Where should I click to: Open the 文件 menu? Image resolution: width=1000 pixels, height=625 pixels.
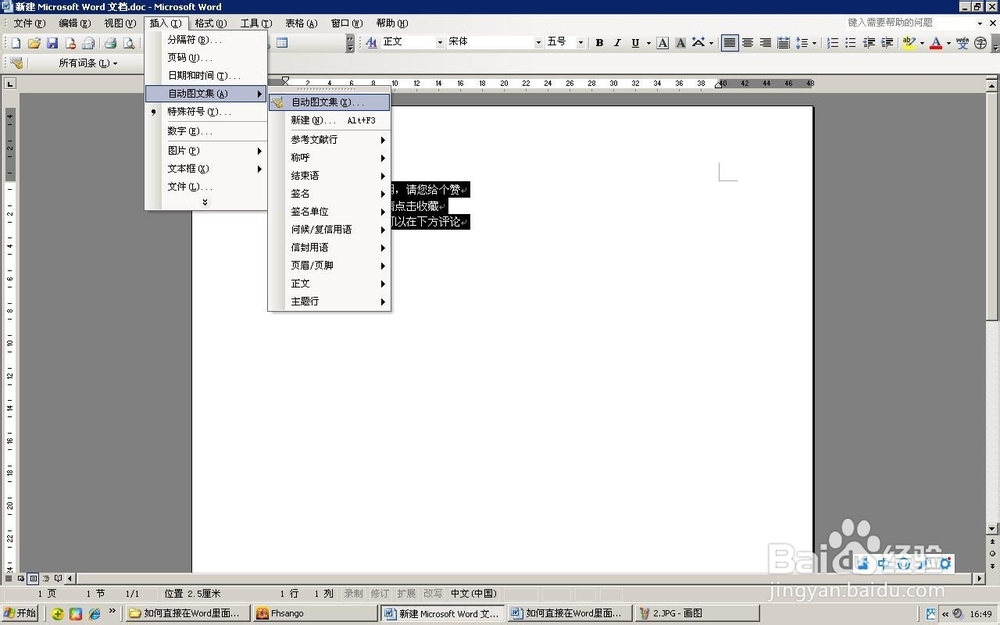[x=29, y=23]
